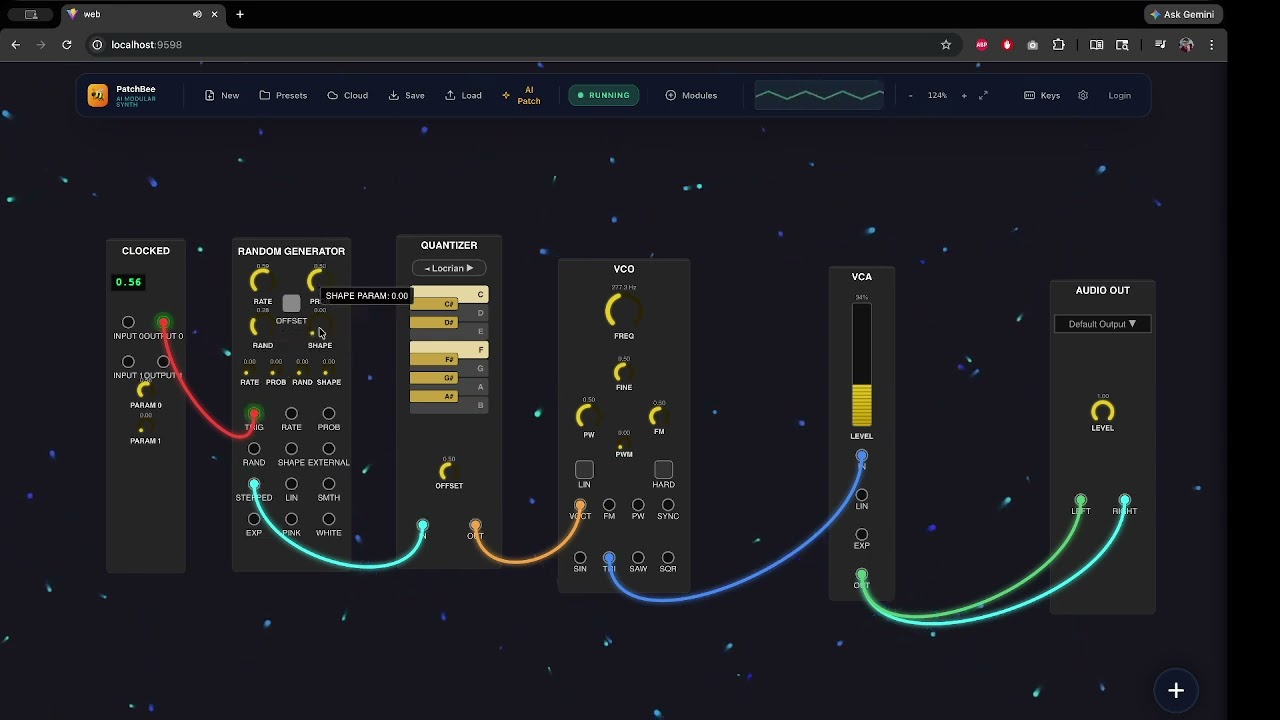This screenshot has width=1280, height=720.
Task: Toggle the G# key in the Quantizer
Action: 434,378
